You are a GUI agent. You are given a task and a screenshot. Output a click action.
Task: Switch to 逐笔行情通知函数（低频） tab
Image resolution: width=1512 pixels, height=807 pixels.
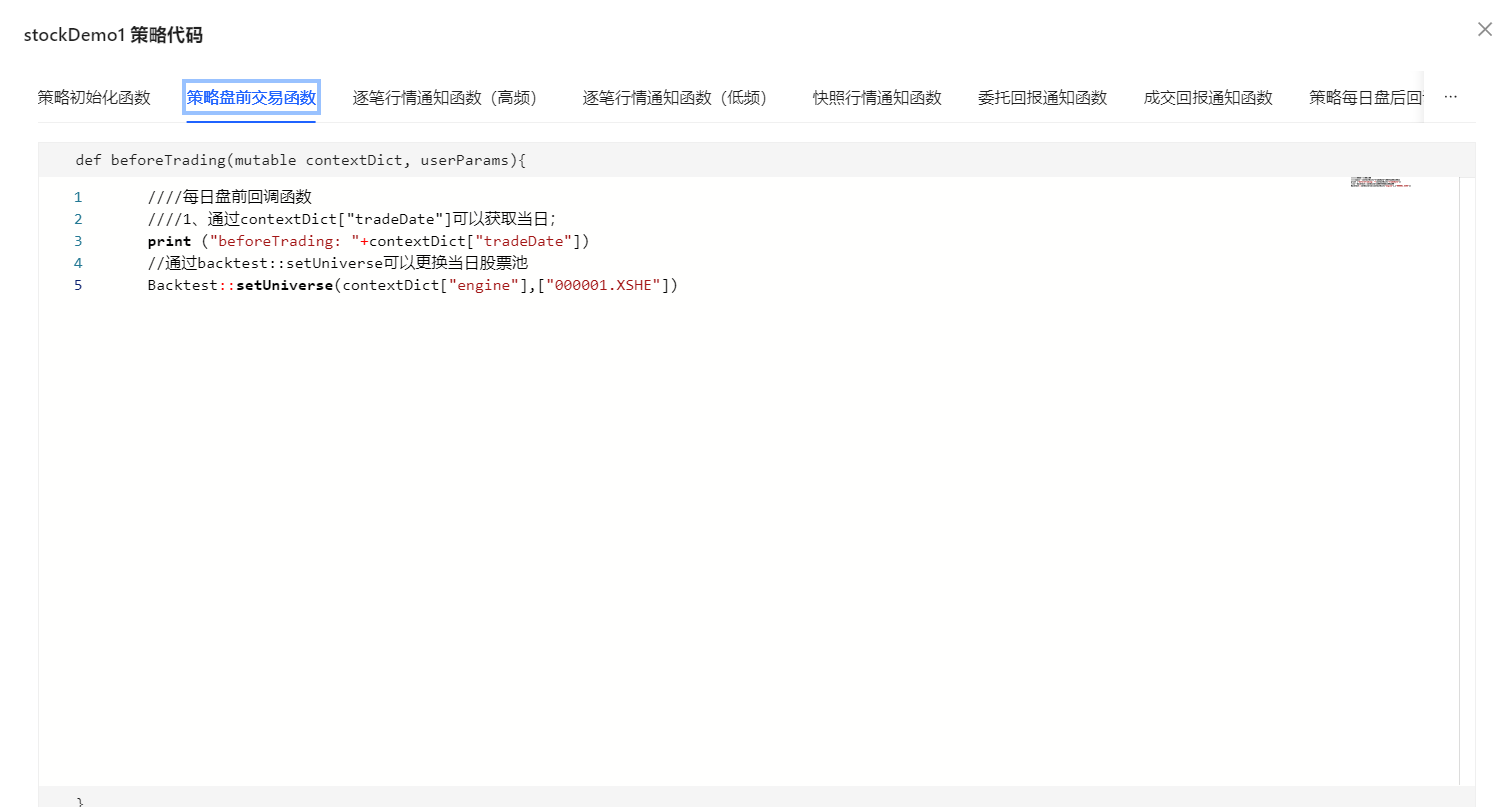coord(680,97)
